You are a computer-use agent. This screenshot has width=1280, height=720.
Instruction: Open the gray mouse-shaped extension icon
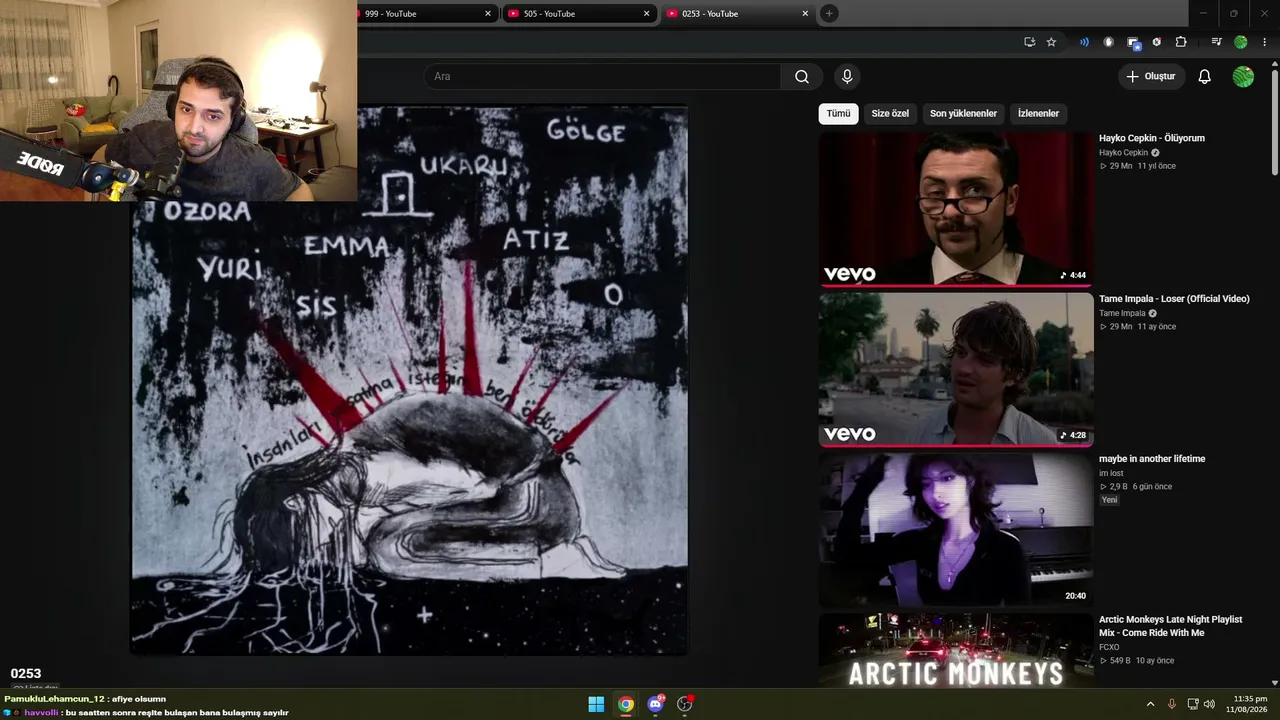click(x=1108, y=42)
